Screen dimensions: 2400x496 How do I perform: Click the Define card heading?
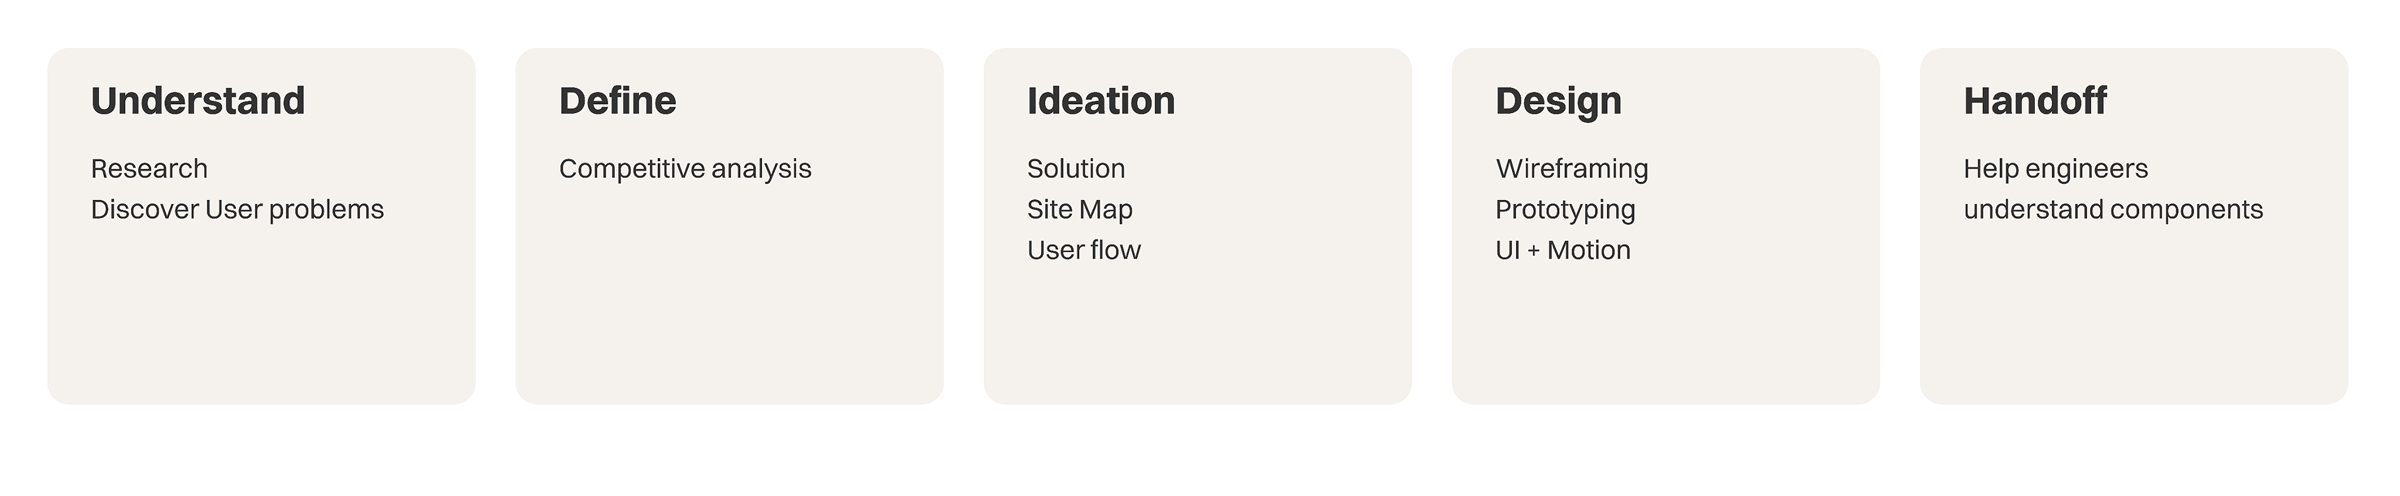click(x=617, y=101)
